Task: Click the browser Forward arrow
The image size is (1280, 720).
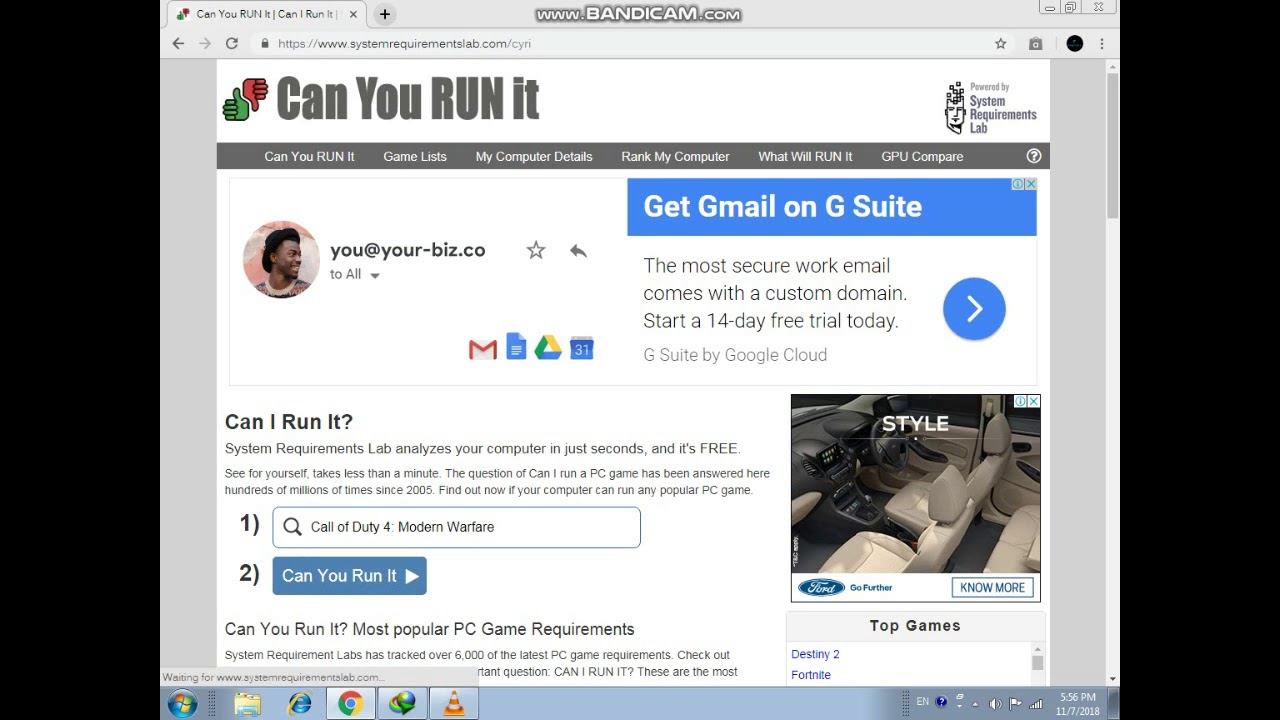Action: click(x=205, y=44)
